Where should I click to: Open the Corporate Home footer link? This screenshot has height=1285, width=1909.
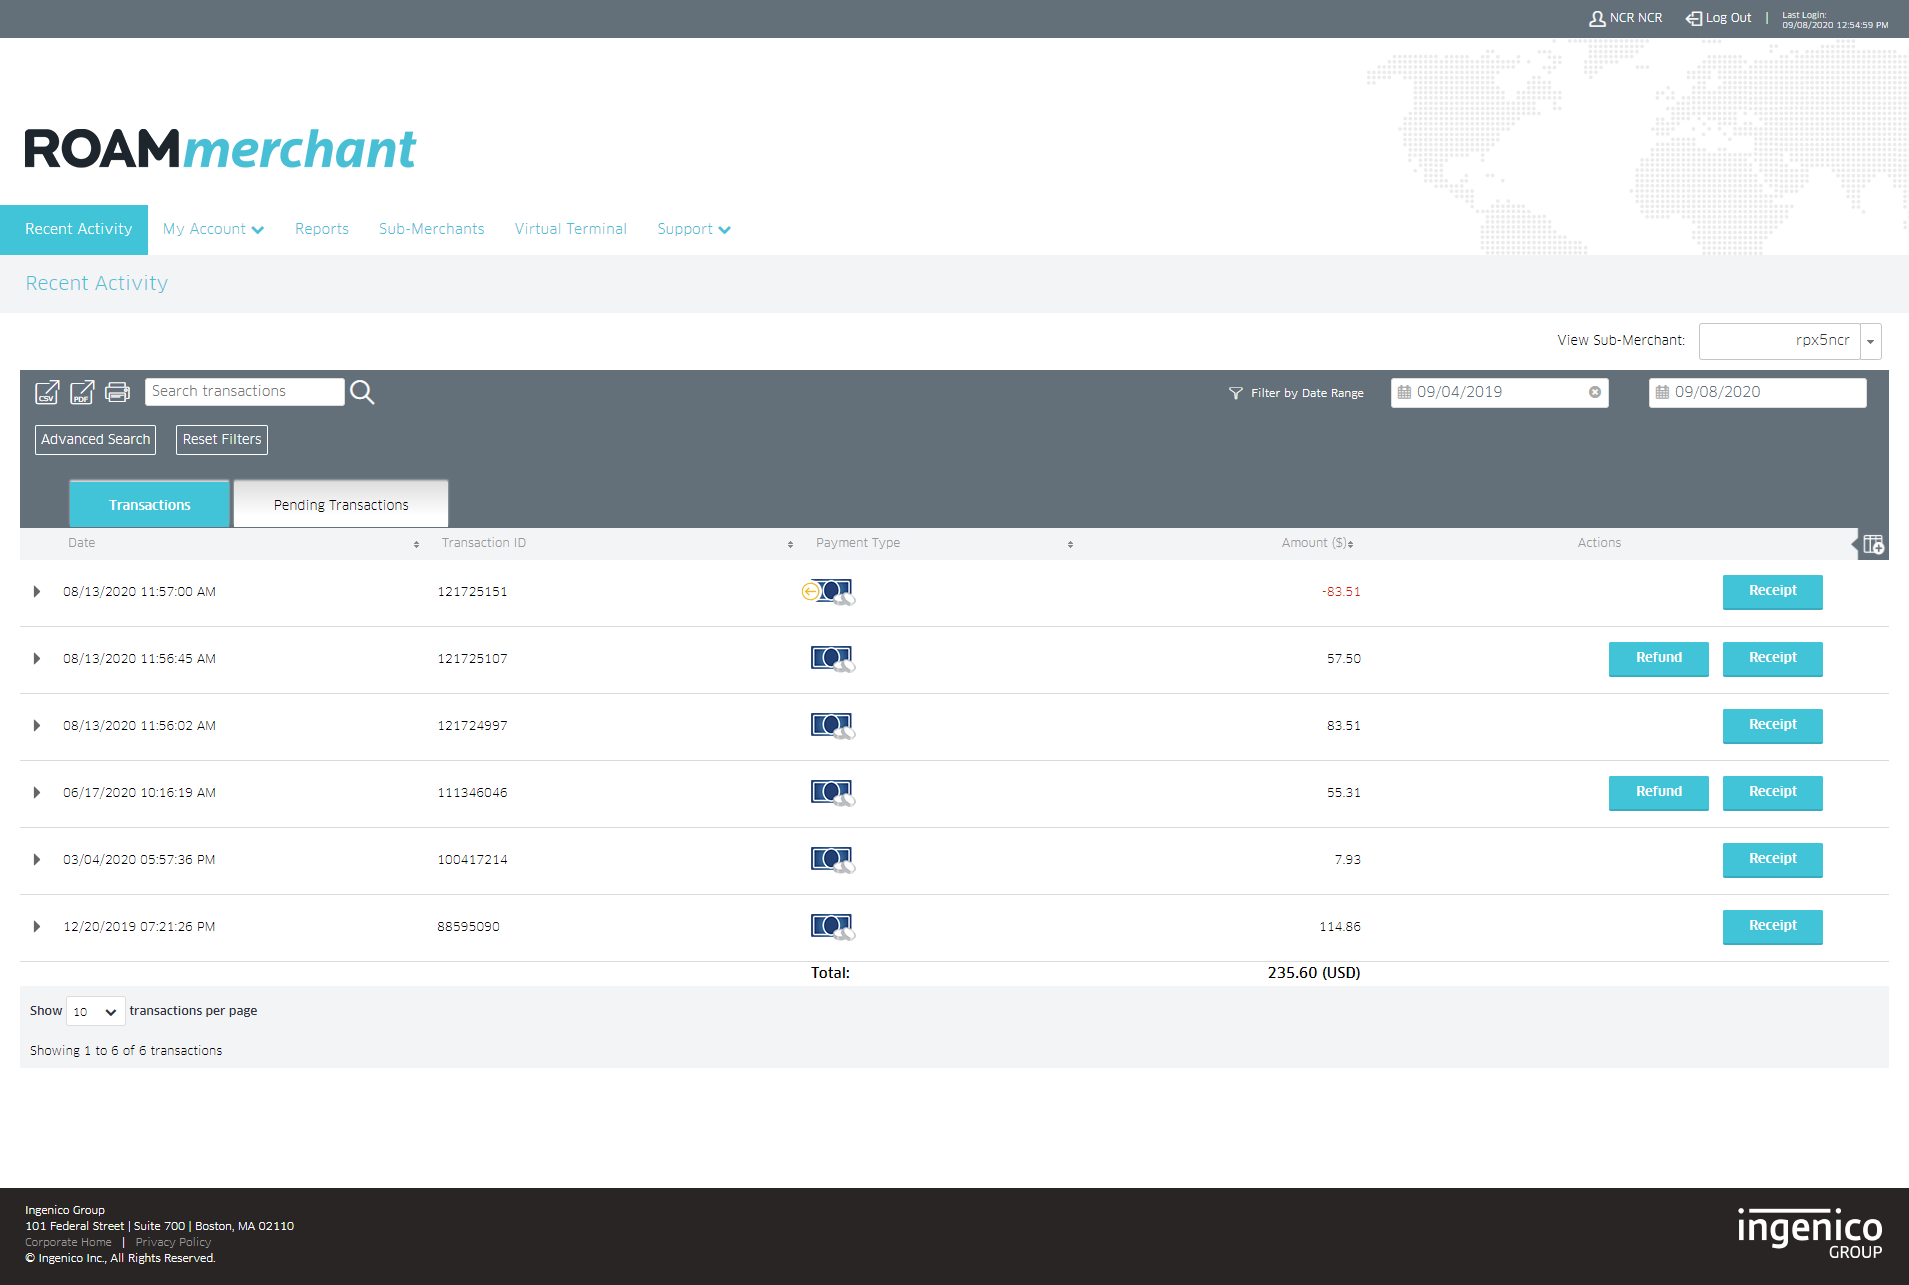pos(68,1243)
